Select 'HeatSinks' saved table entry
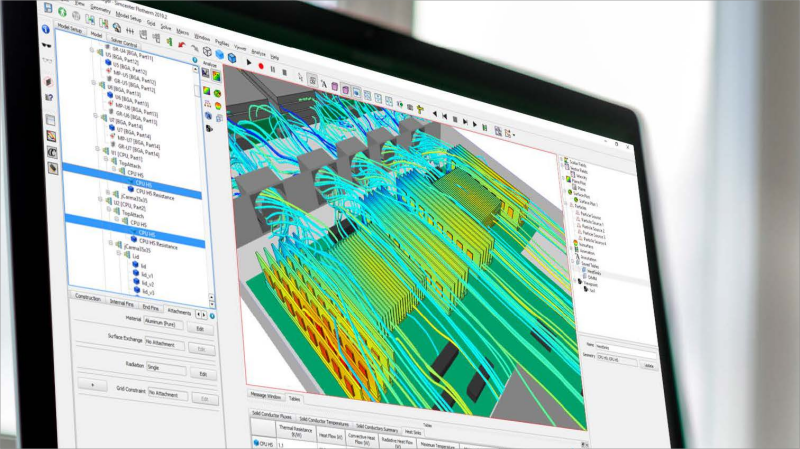 [594, 273]
